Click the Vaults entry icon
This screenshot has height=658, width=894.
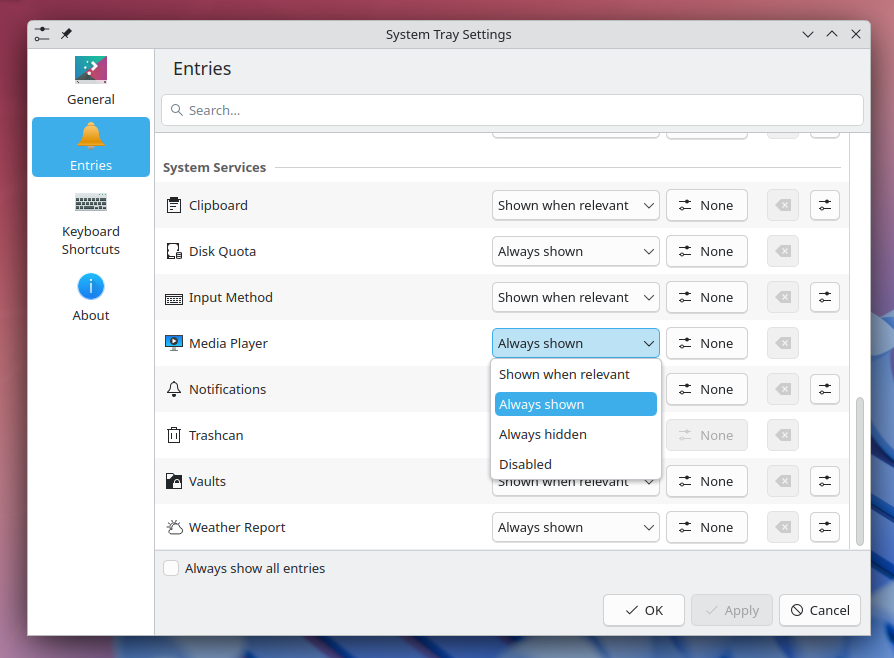pyautogui.click(x=174, y=481)
